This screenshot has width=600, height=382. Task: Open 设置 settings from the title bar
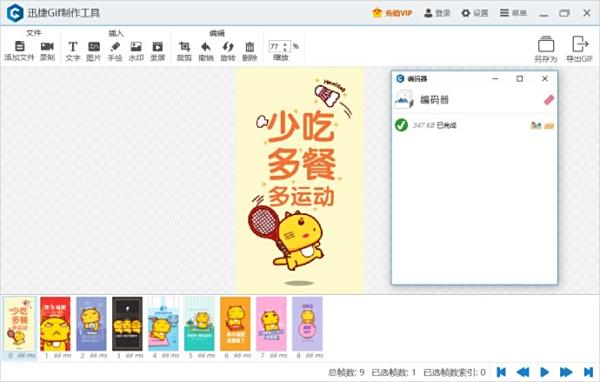(474, 13)
